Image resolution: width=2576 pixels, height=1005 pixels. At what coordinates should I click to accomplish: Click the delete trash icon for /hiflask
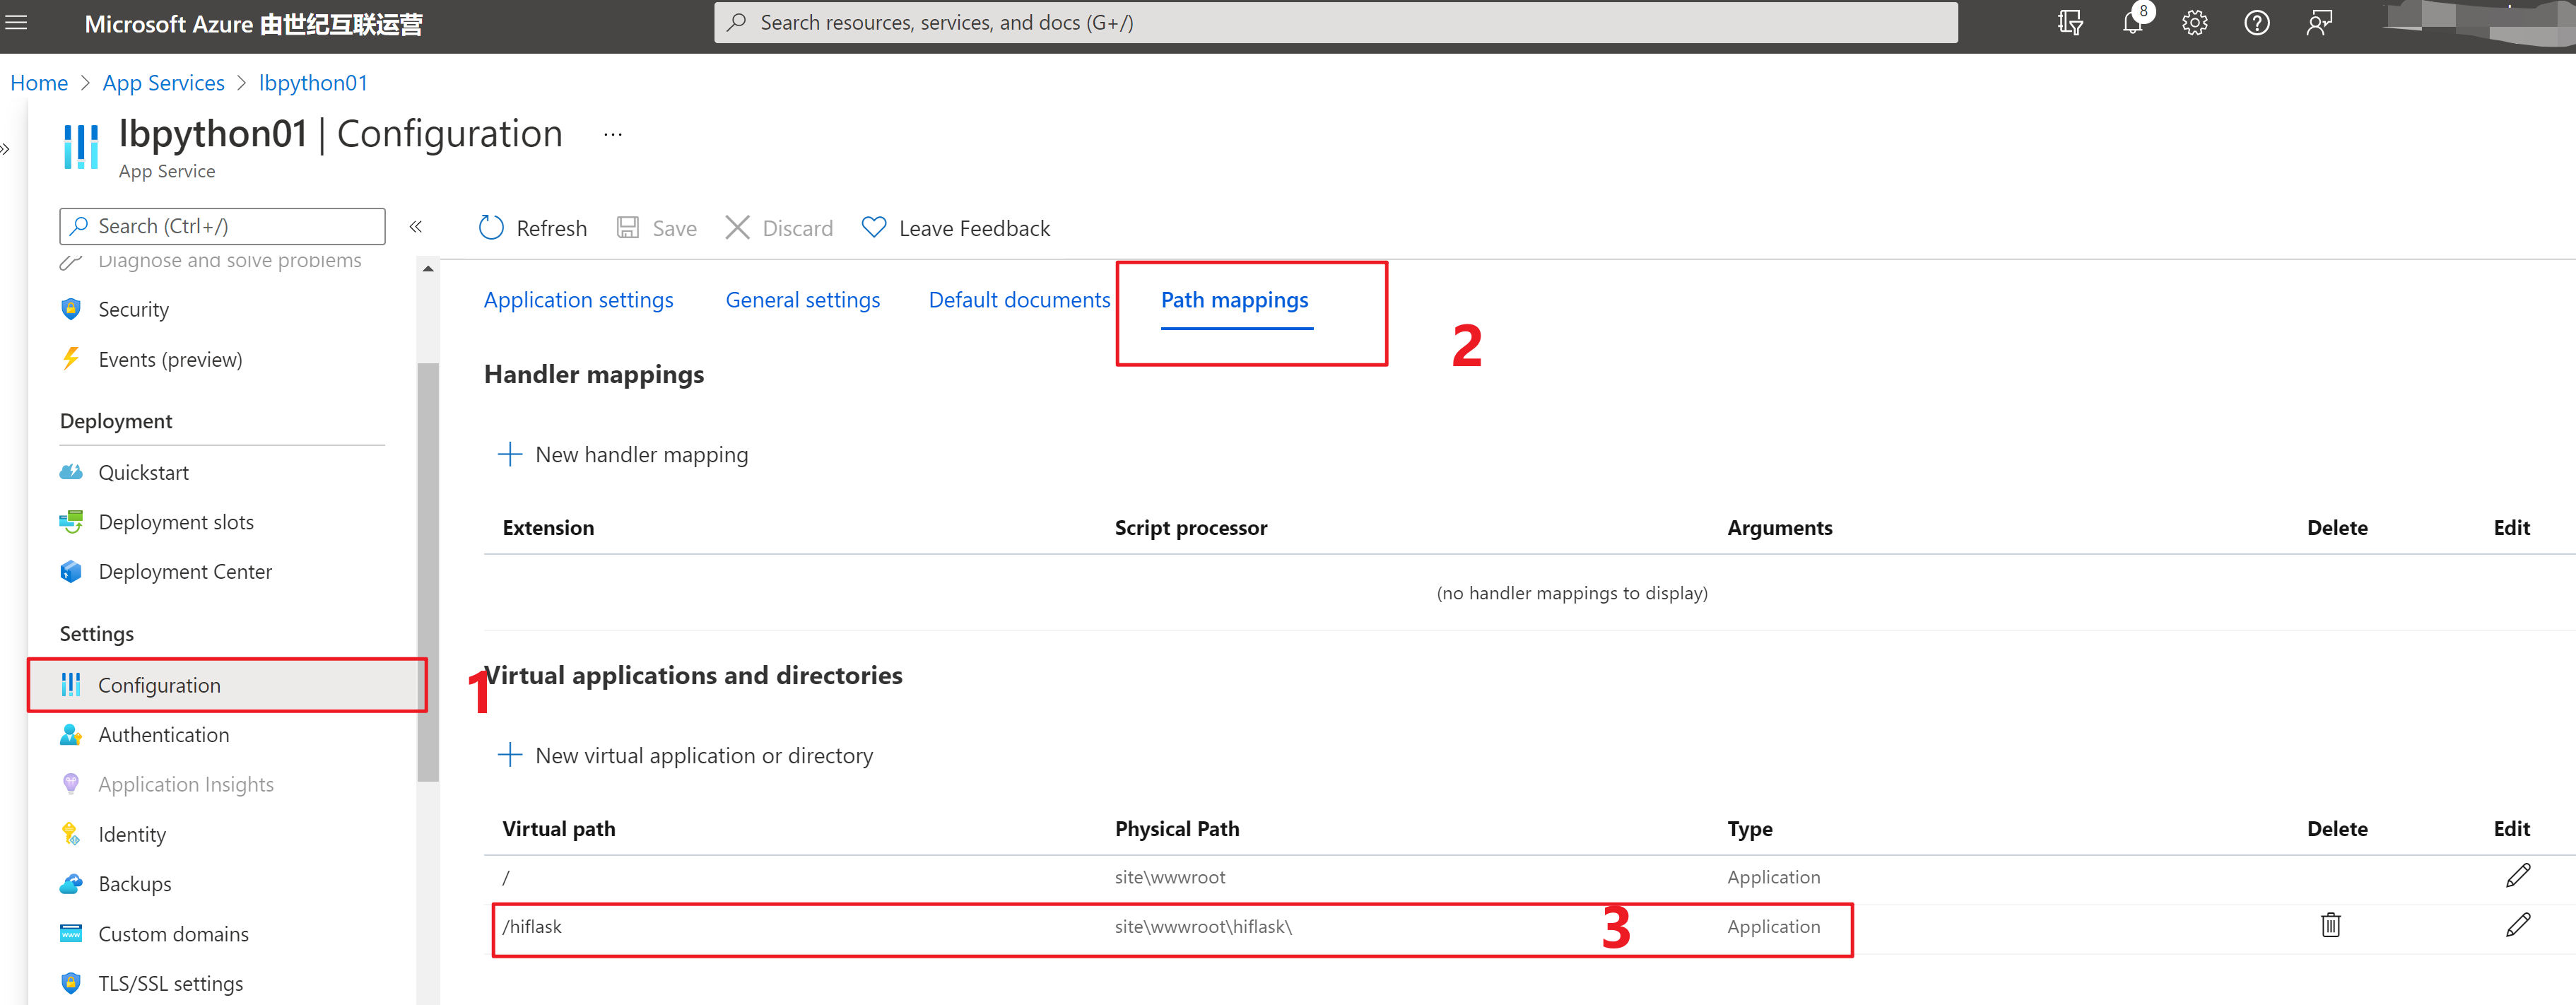(x=2330, y=925)
